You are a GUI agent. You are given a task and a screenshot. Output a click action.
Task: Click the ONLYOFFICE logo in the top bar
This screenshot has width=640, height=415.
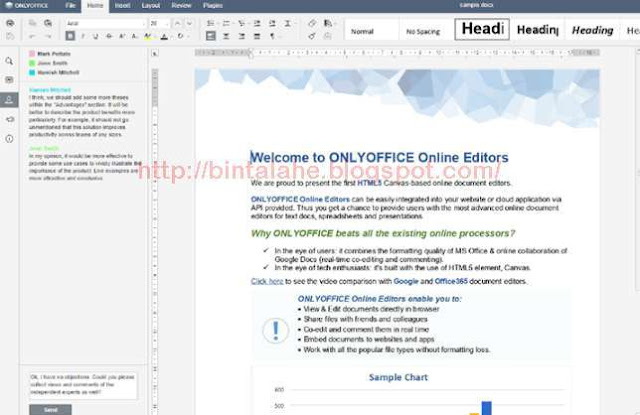pyautogui.click(x=27, y=5)
